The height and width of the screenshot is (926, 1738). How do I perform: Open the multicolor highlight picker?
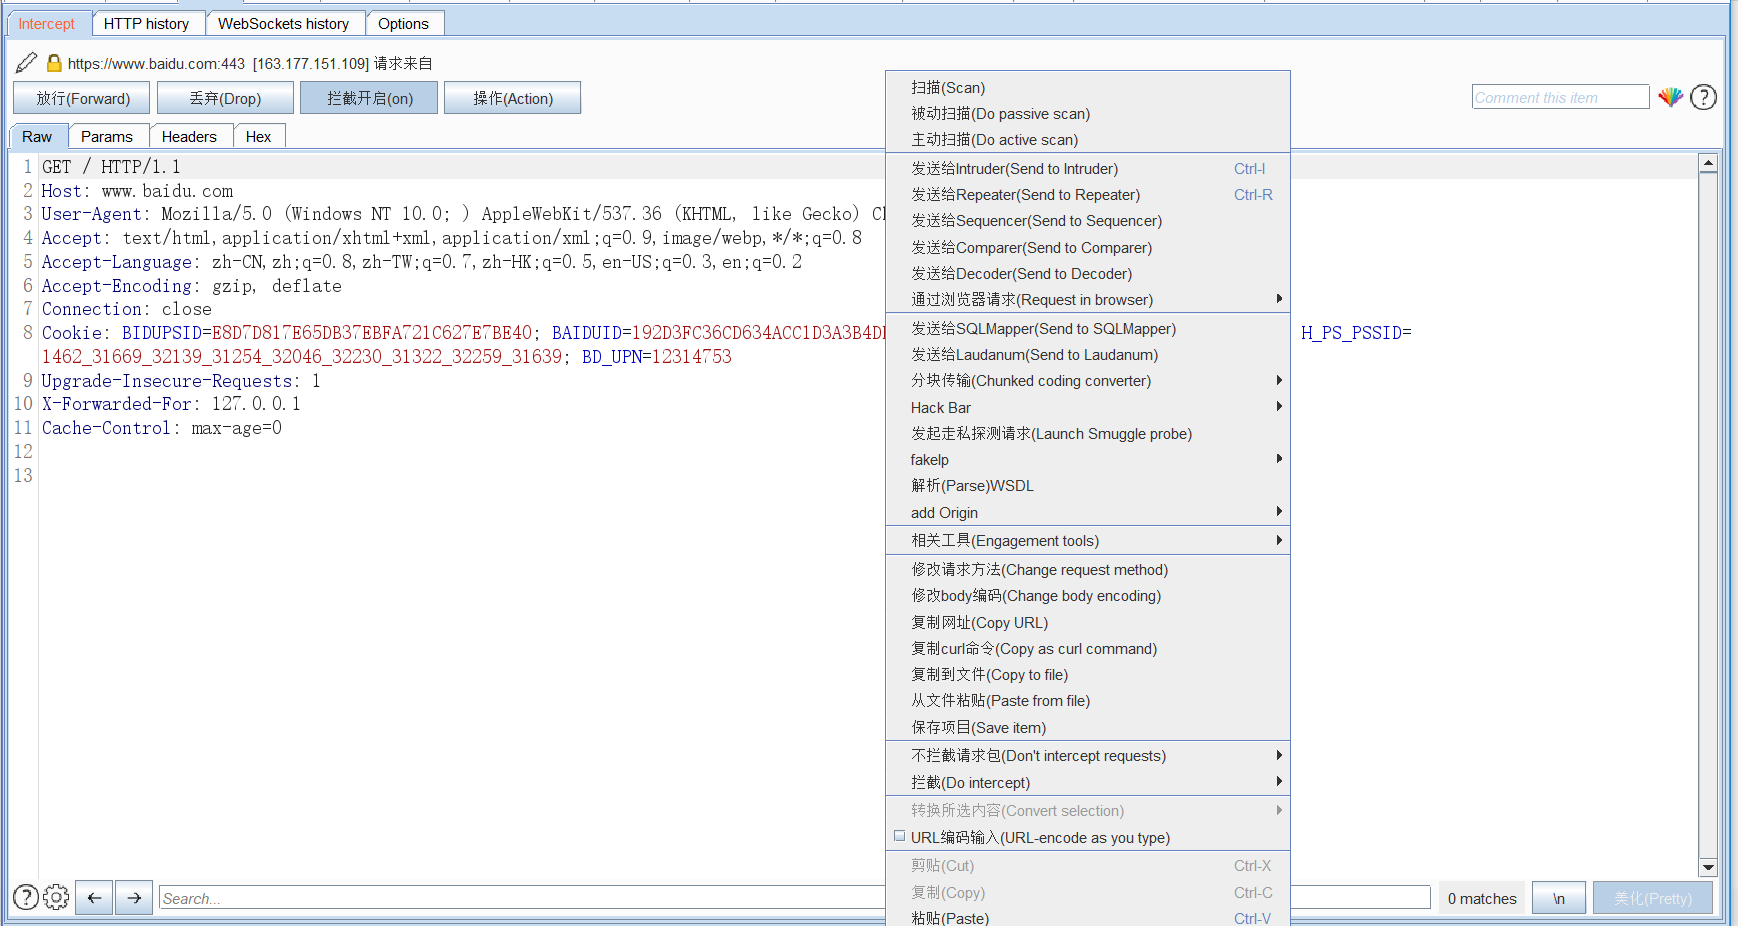[1670, 97]
